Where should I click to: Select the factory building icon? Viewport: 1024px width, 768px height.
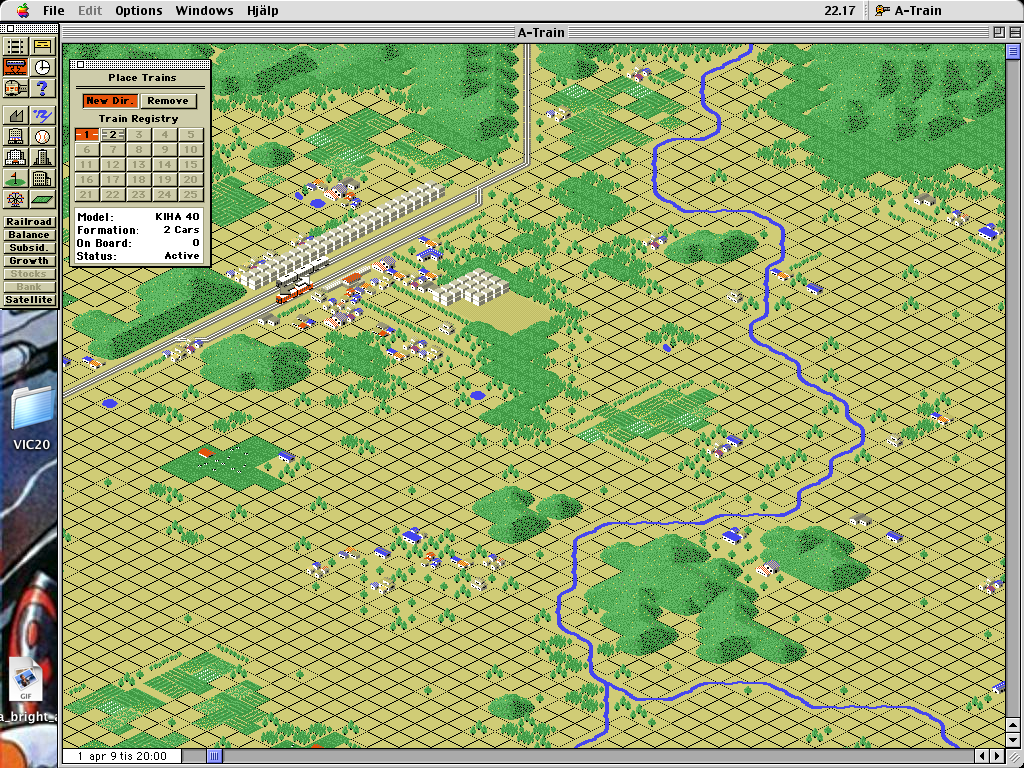(15, 116)
